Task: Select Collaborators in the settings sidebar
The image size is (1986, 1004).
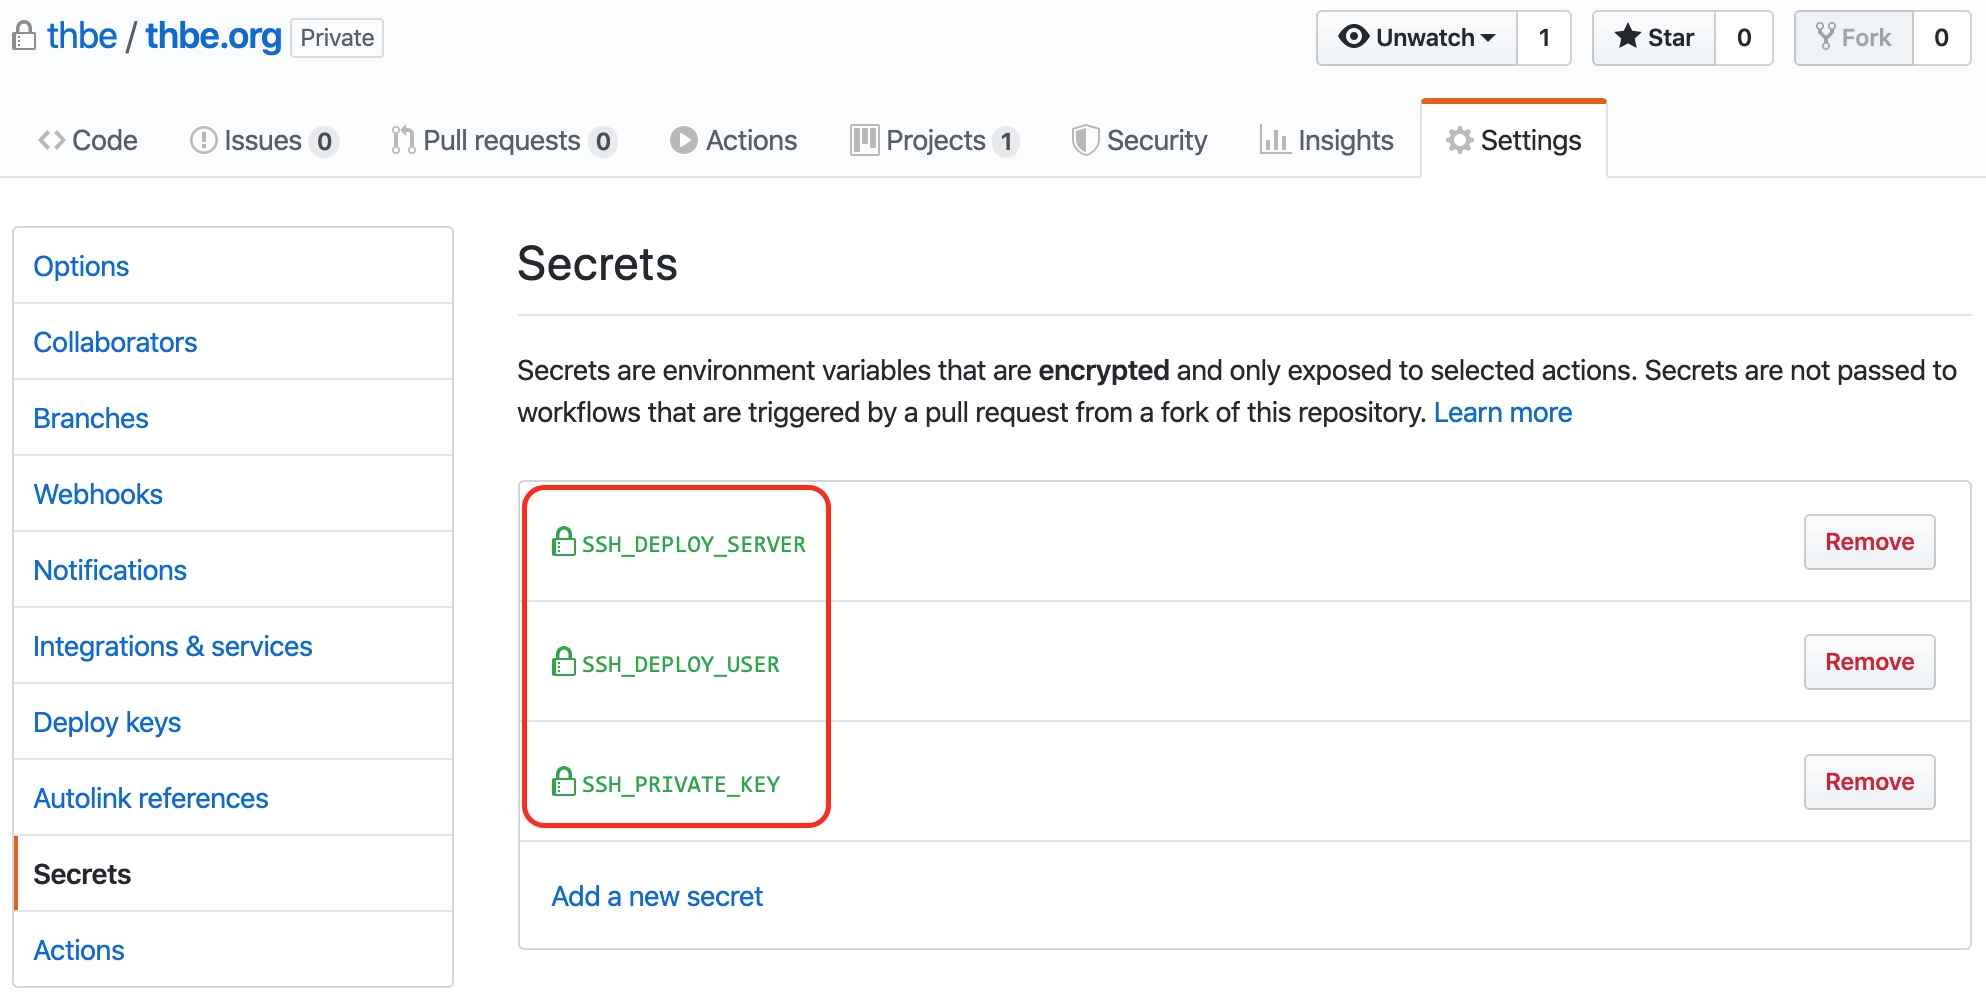Action: tap(115, 342)
